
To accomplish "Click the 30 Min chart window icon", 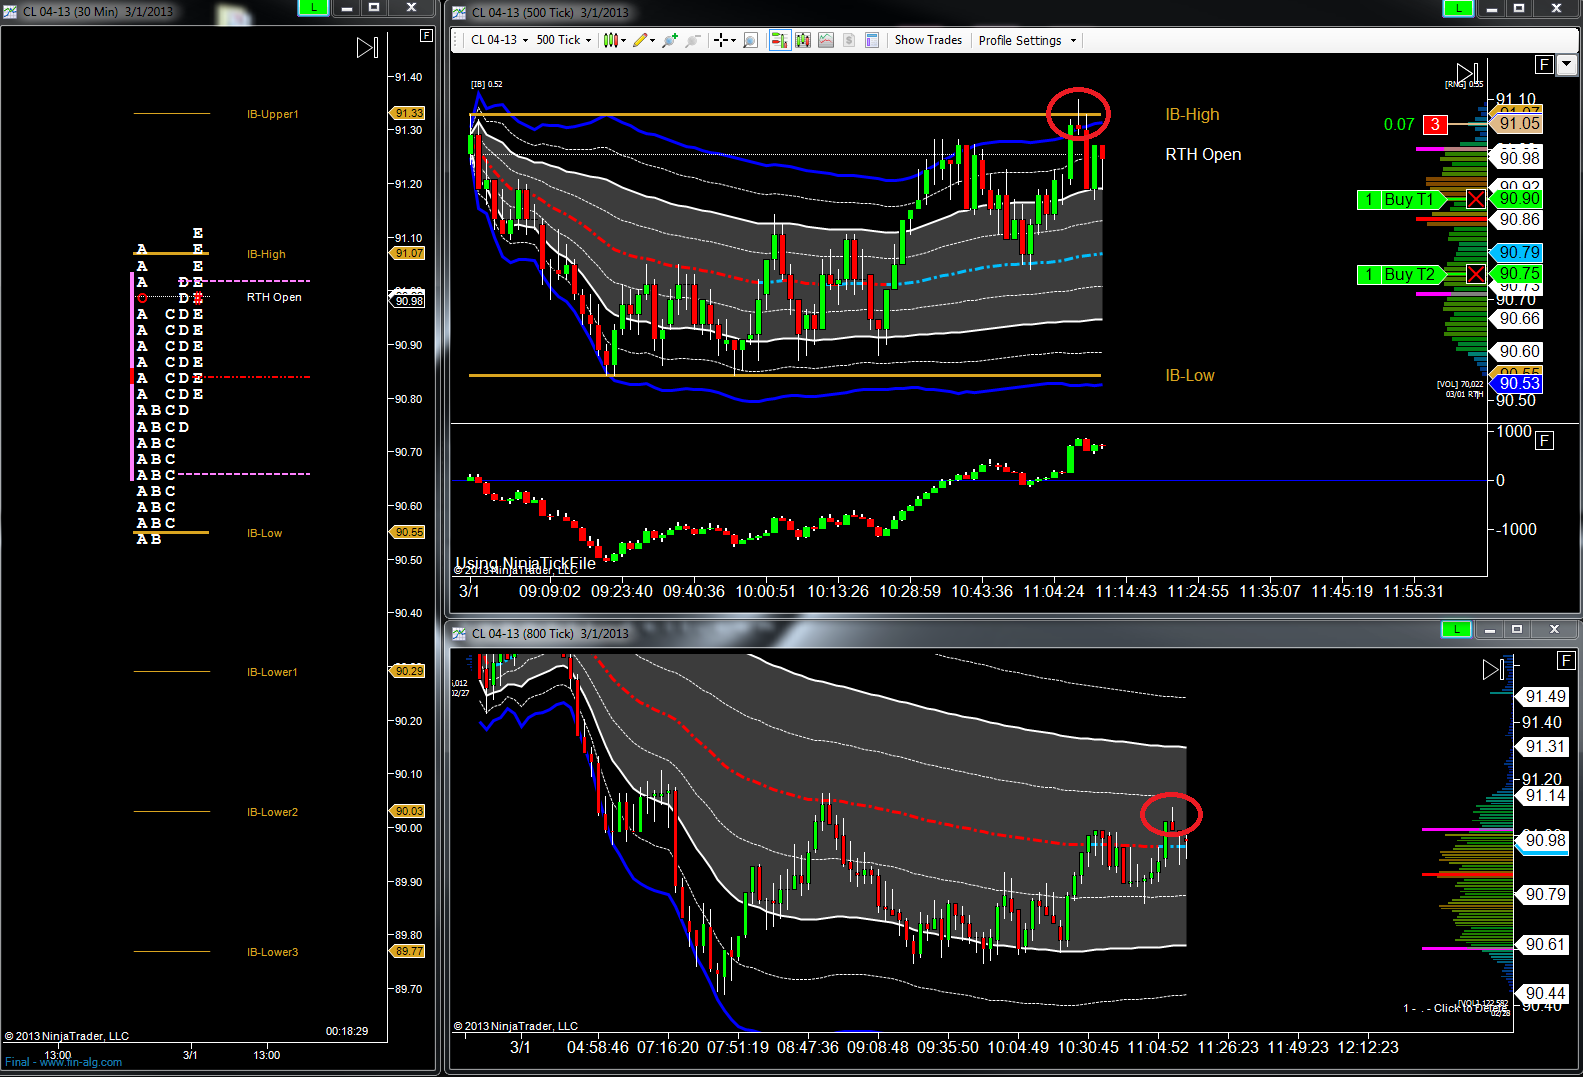I will (x=11, y=11).
